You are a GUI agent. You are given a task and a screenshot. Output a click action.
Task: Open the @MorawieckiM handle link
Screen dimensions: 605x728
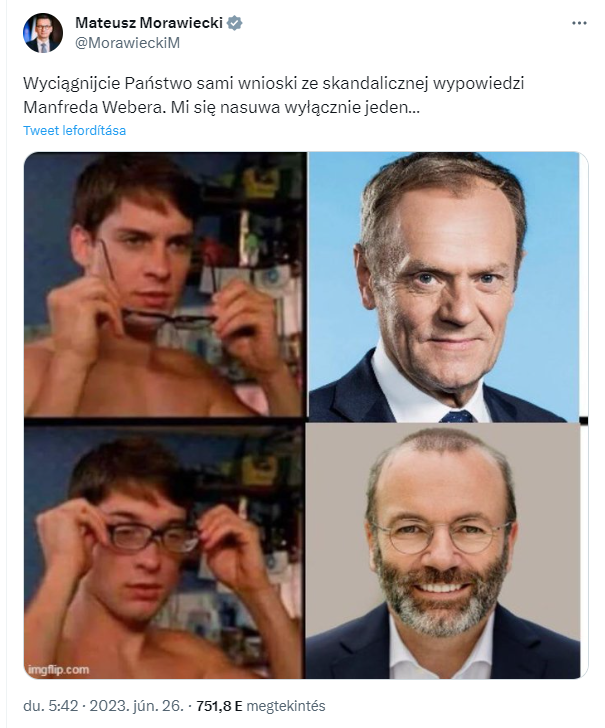pos(127,43)
